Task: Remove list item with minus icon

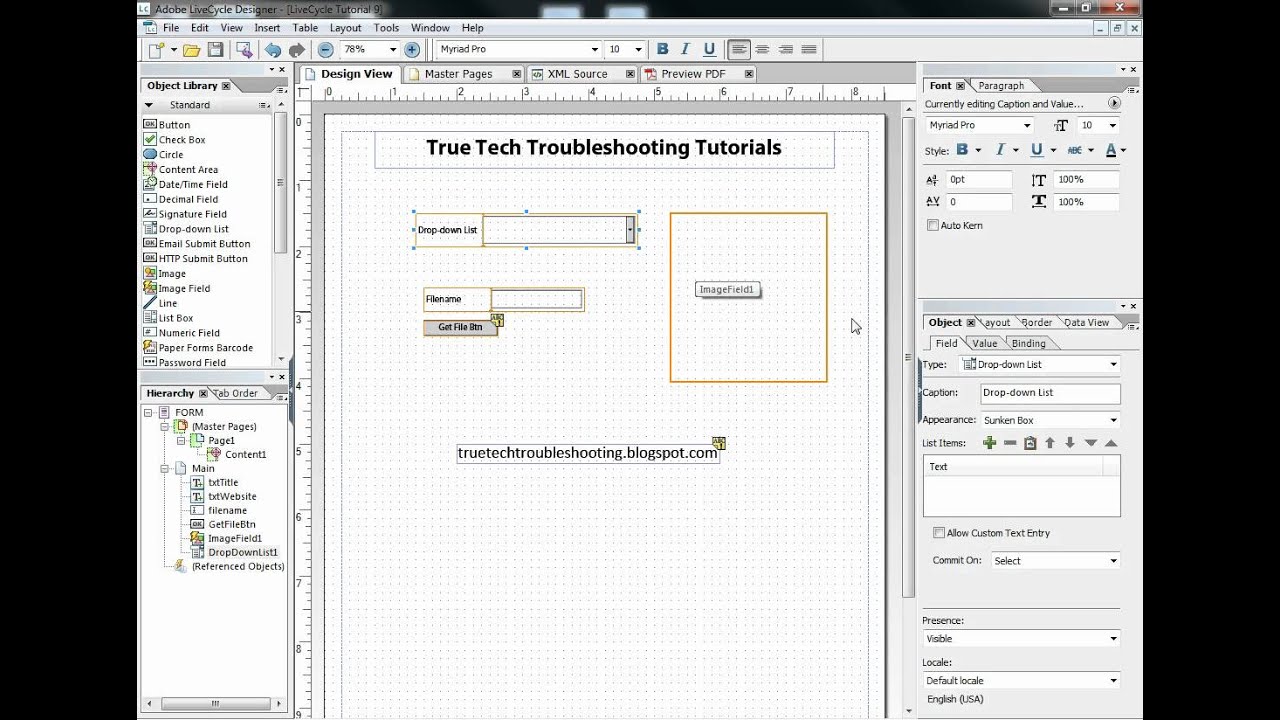Action: pyautogui.click(x=1010, y=442)
